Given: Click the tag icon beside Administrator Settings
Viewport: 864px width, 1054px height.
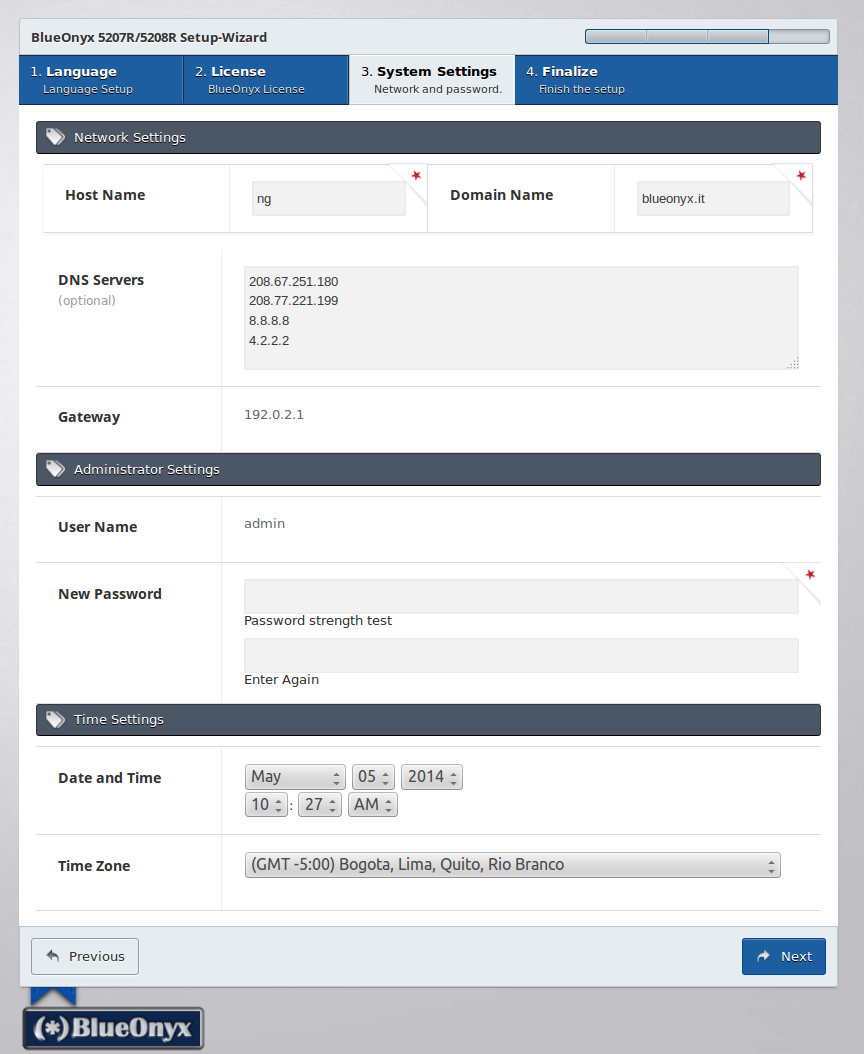Looking at the screenshot, I should pos(55,469).
